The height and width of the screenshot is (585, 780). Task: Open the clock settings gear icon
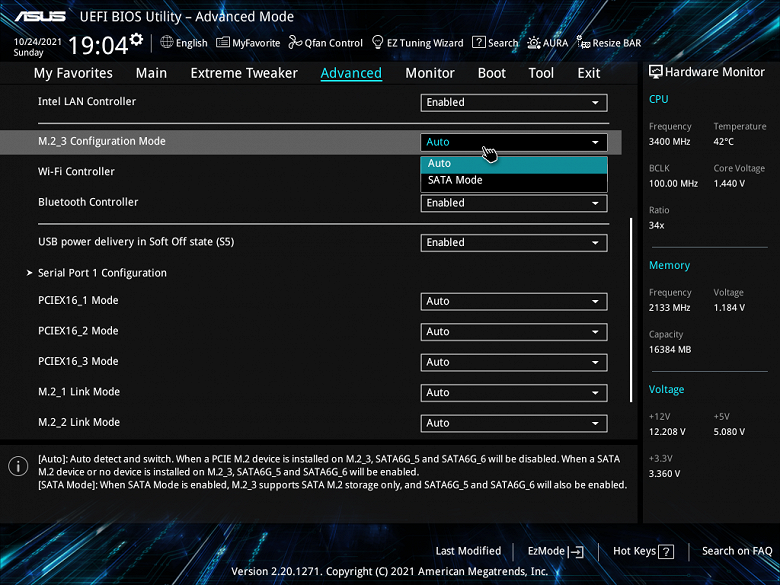136,39
